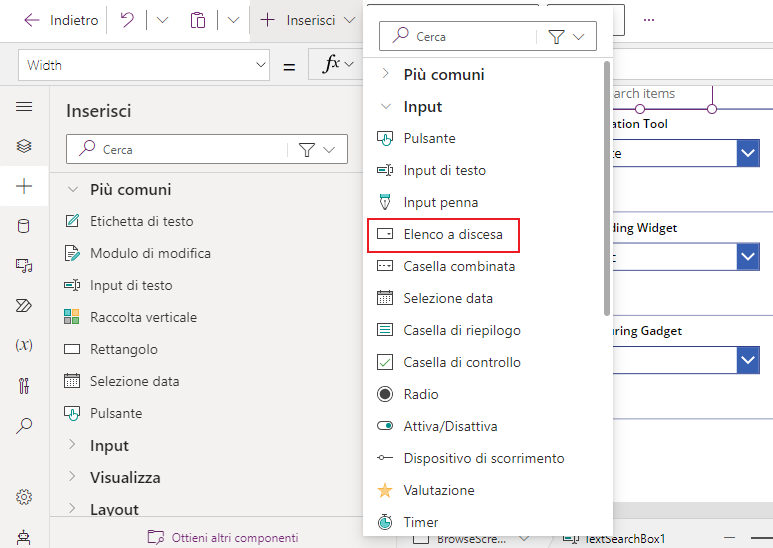Open the BrowseScre... screen selector
773x548 pixels.
point(471,540)
